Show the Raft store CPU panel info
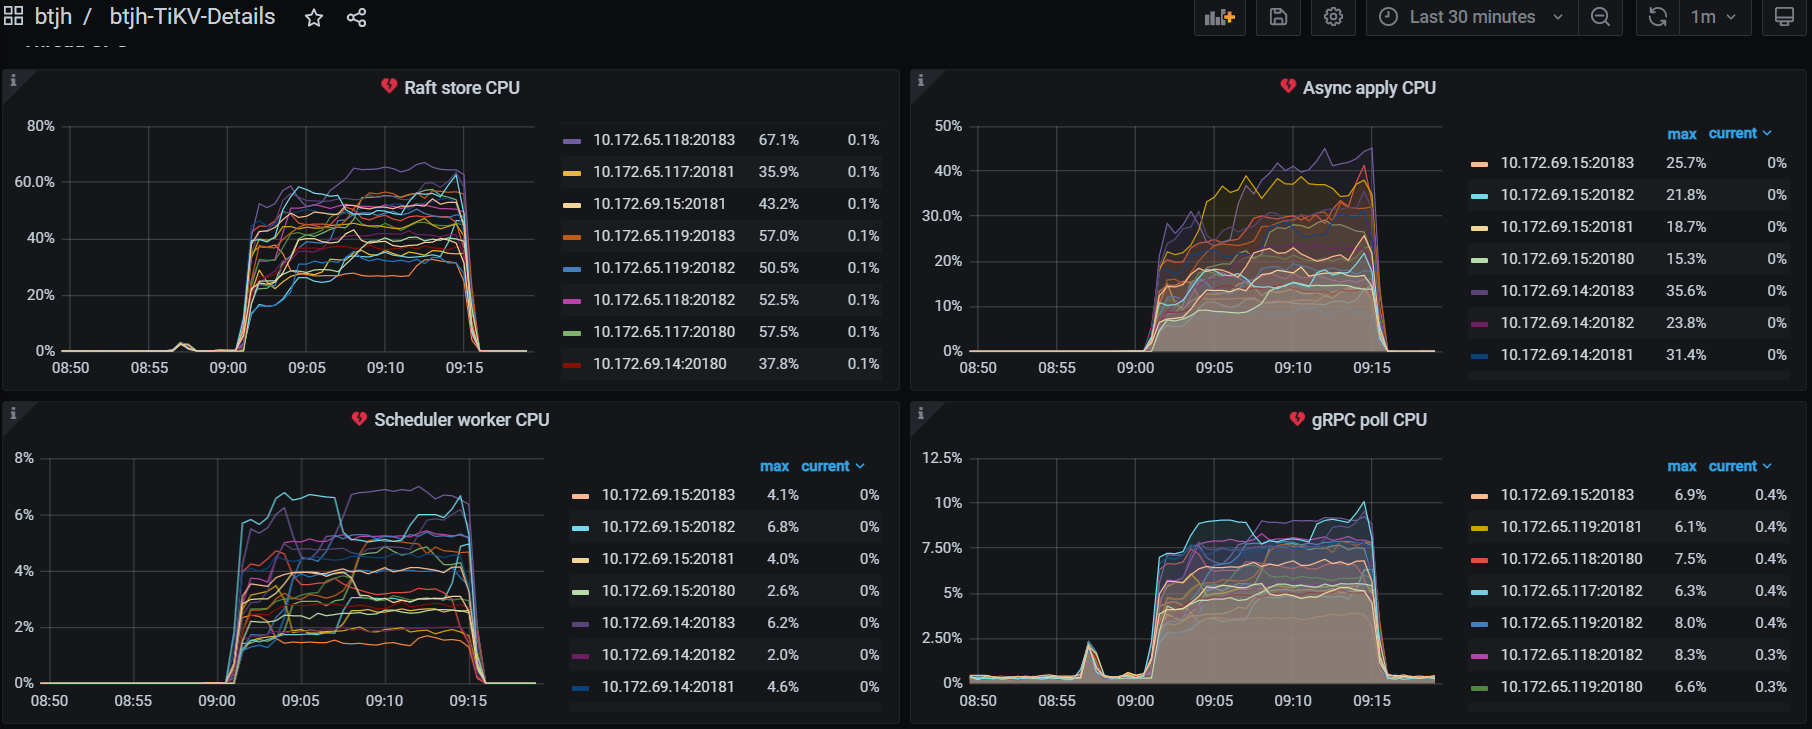Image resolution: width=1812 pixels, height=729 pixels. click(12, 80)
